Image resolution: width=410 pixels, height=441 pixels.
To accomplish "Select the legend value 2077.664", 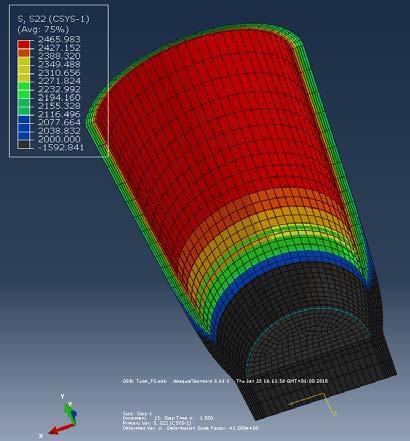I will tap(59, 122).
